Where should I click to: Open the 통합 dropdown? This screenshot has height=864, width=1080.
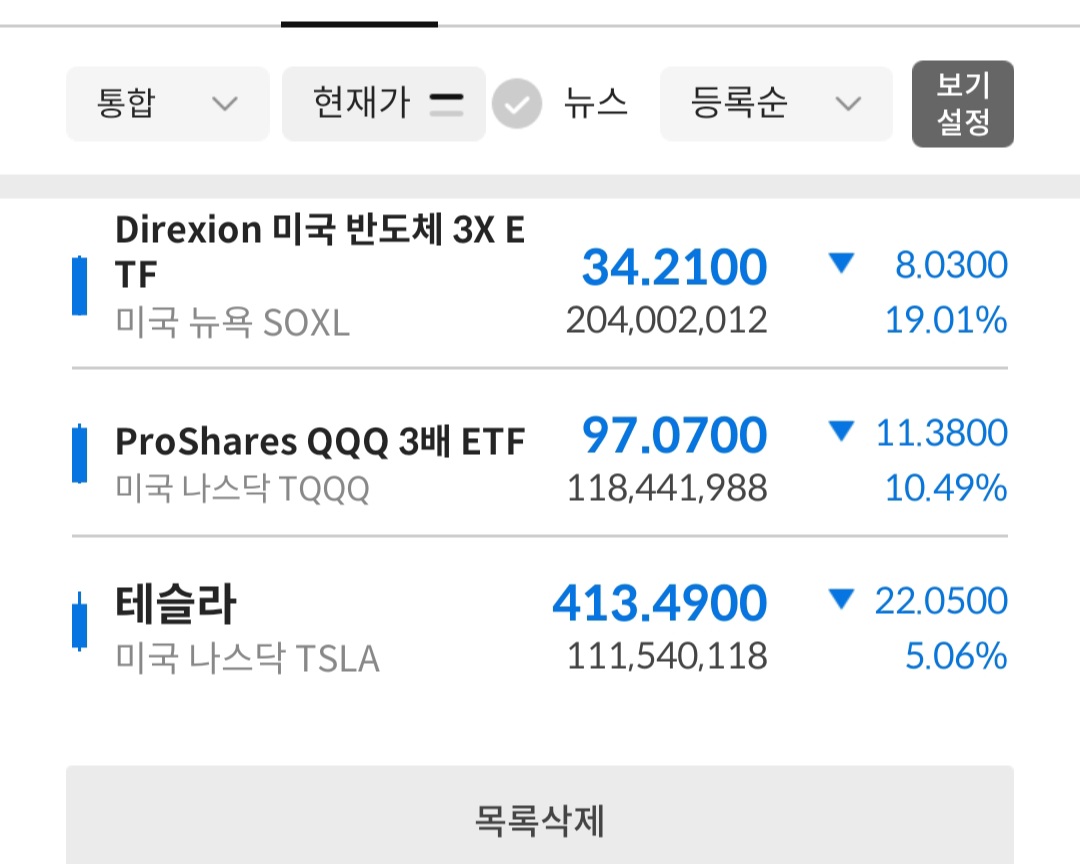[x=167, y=104]
